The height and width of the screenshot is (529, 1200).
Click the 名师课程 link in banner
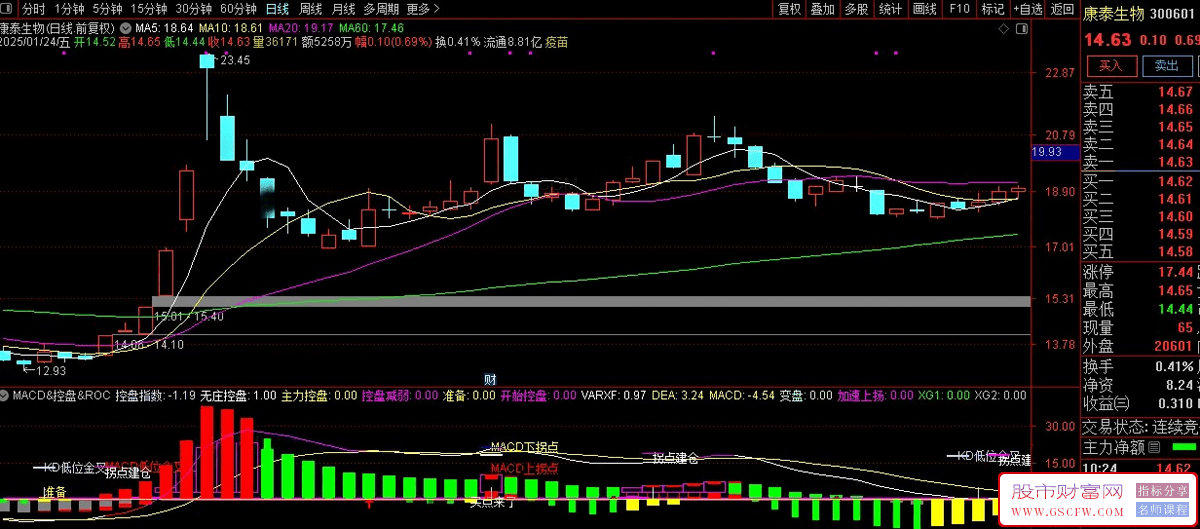point(1162,511)
